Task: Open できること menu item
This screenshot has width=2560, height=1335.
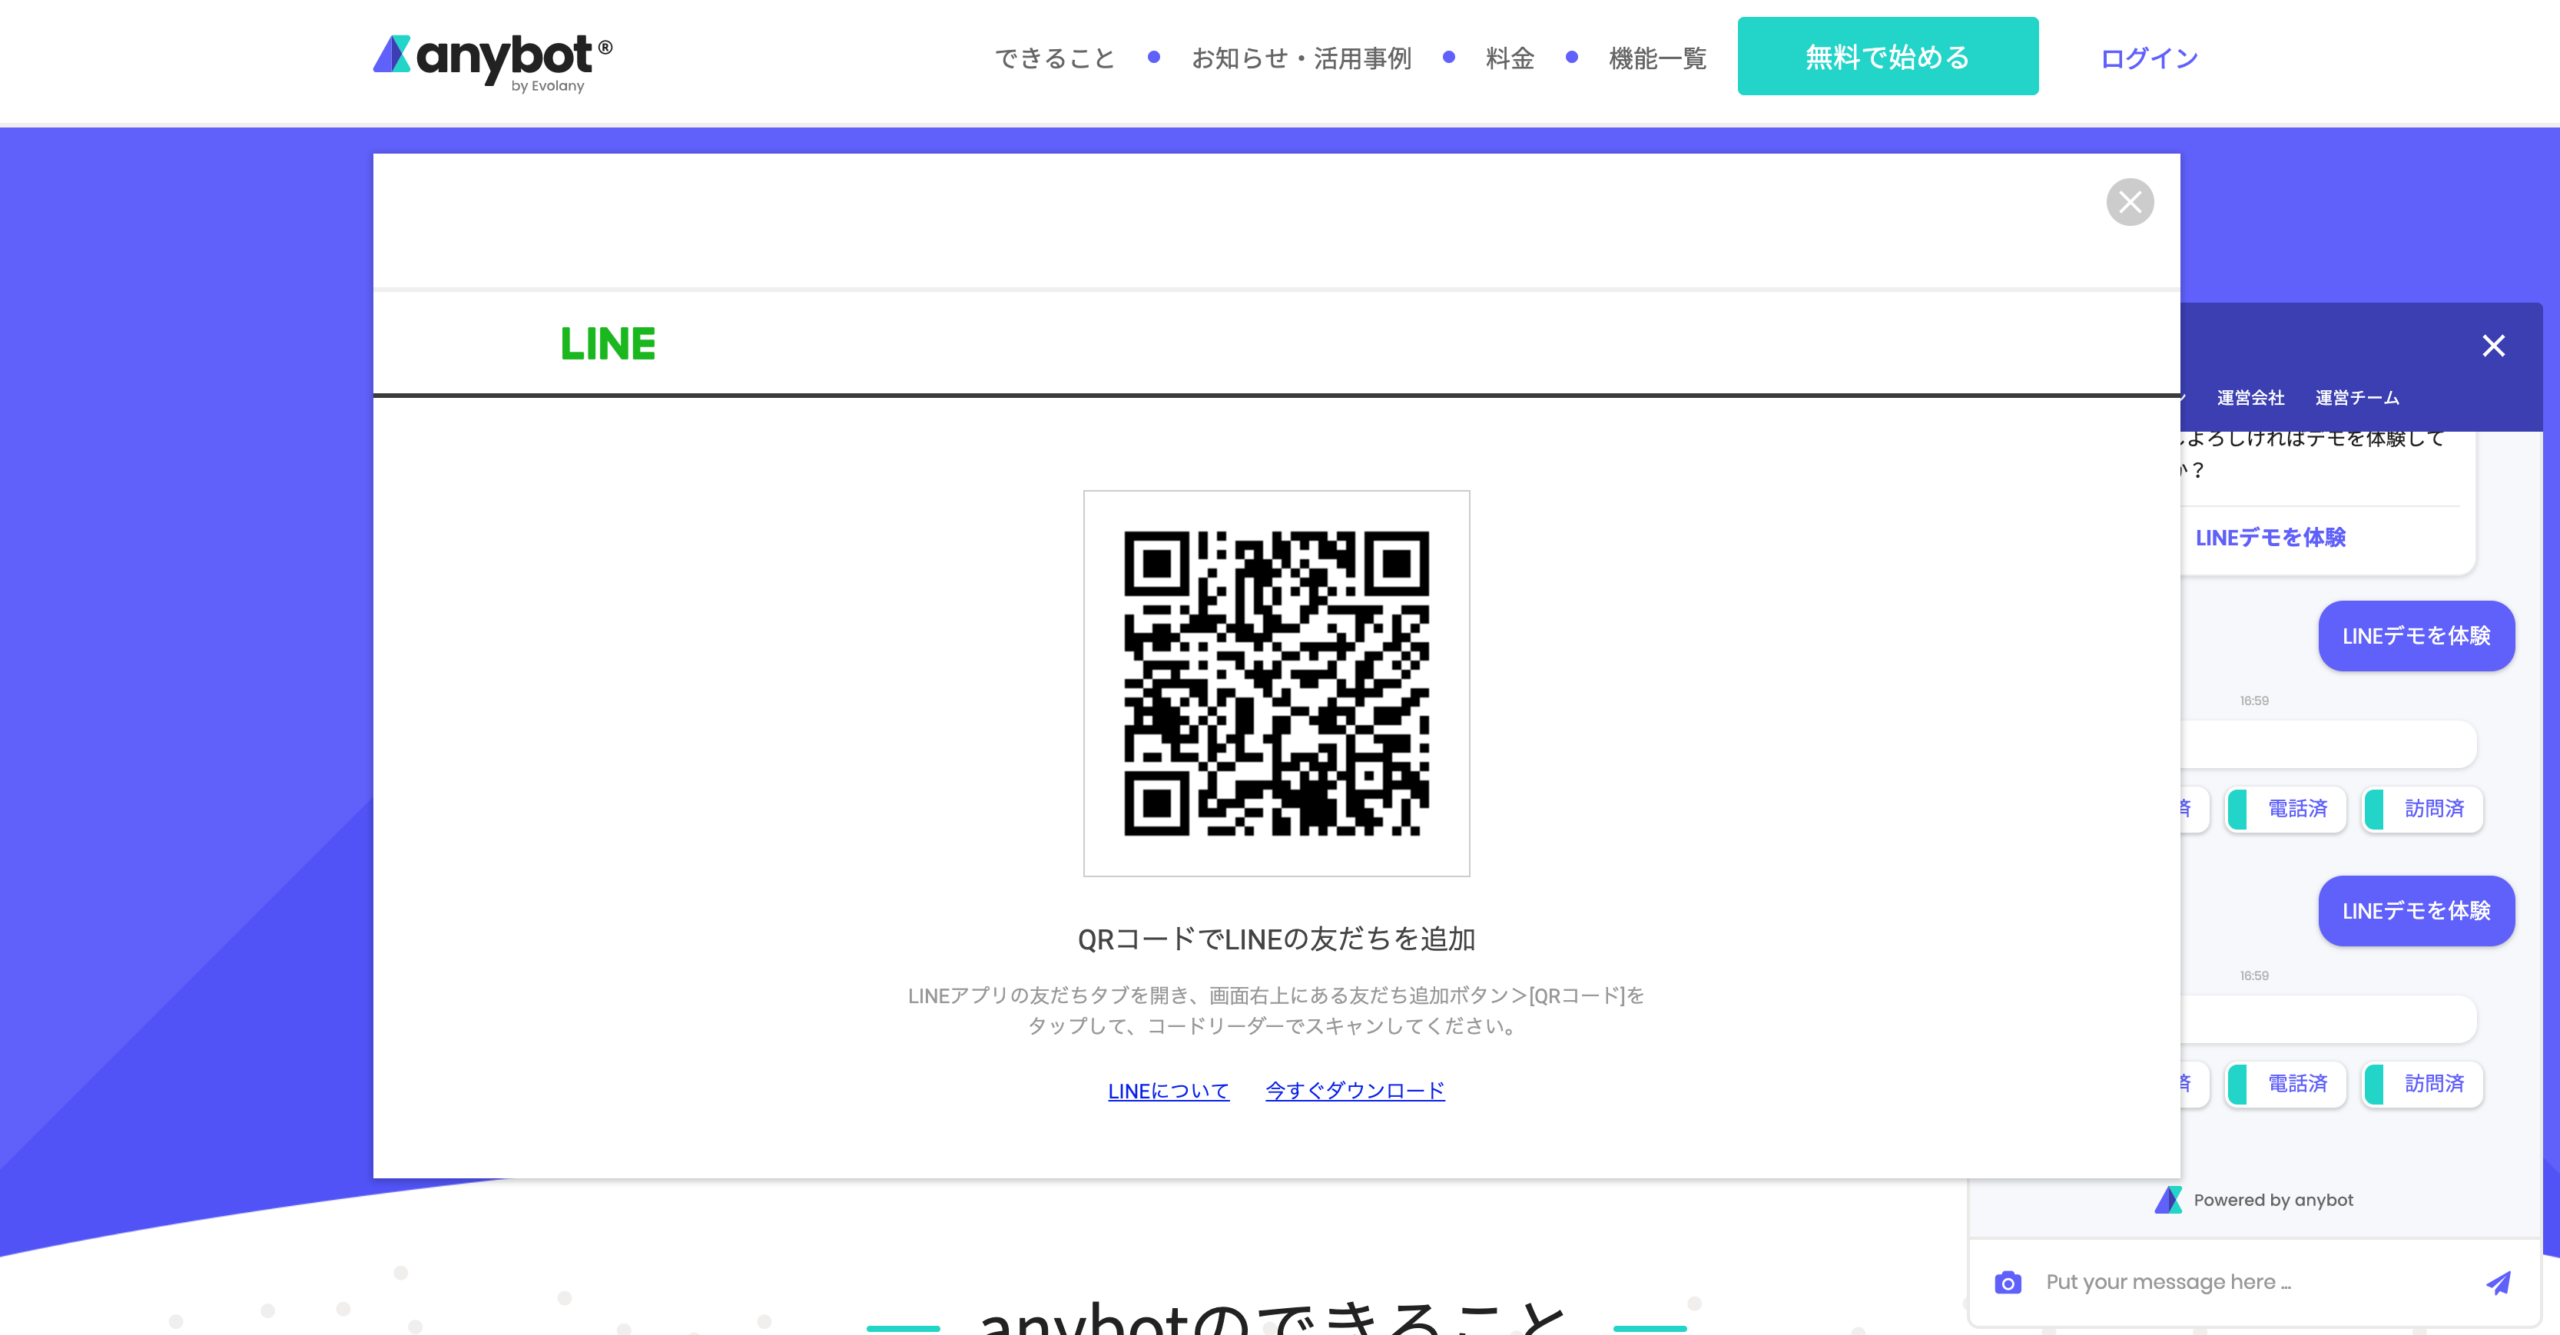Action: point(1055,58)
